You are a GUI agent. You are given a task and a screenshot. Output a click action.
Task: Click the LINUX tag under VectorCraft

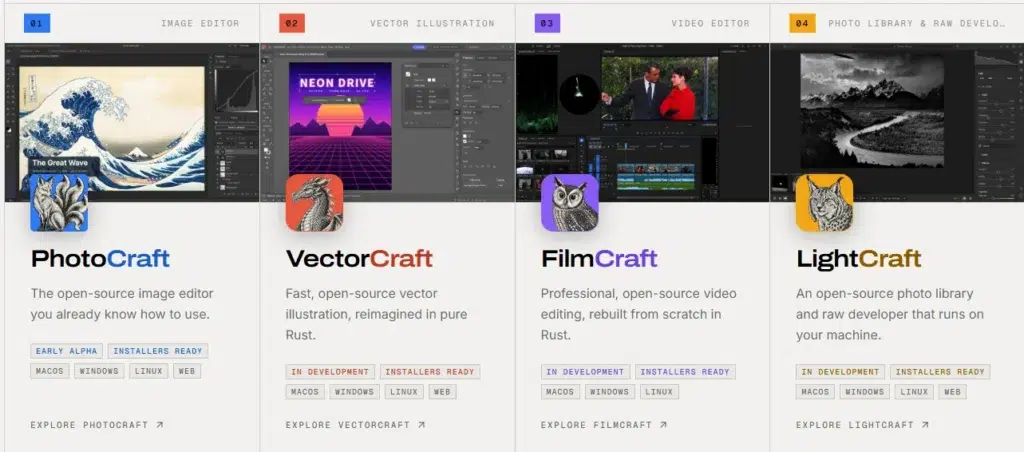[404, 392]
